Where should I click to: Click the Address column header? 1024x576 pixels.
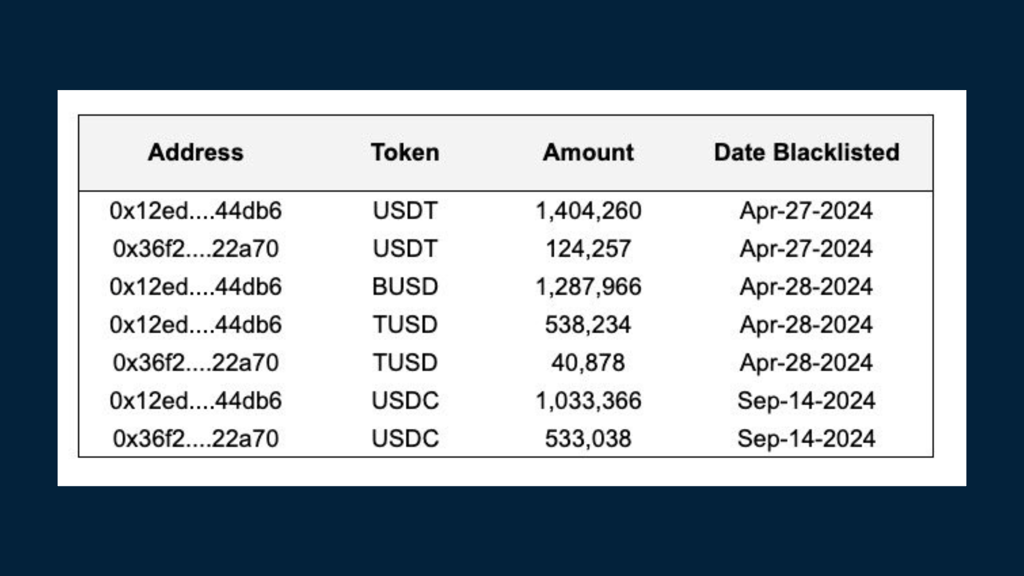coord(195,152)
